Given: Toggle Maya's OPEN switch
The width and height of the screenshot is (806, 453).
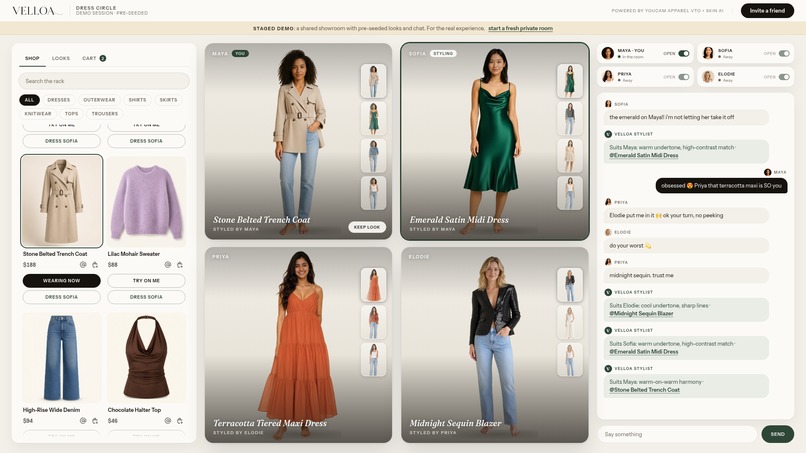Looking at the screenshot, I should (x=684, y=53).
